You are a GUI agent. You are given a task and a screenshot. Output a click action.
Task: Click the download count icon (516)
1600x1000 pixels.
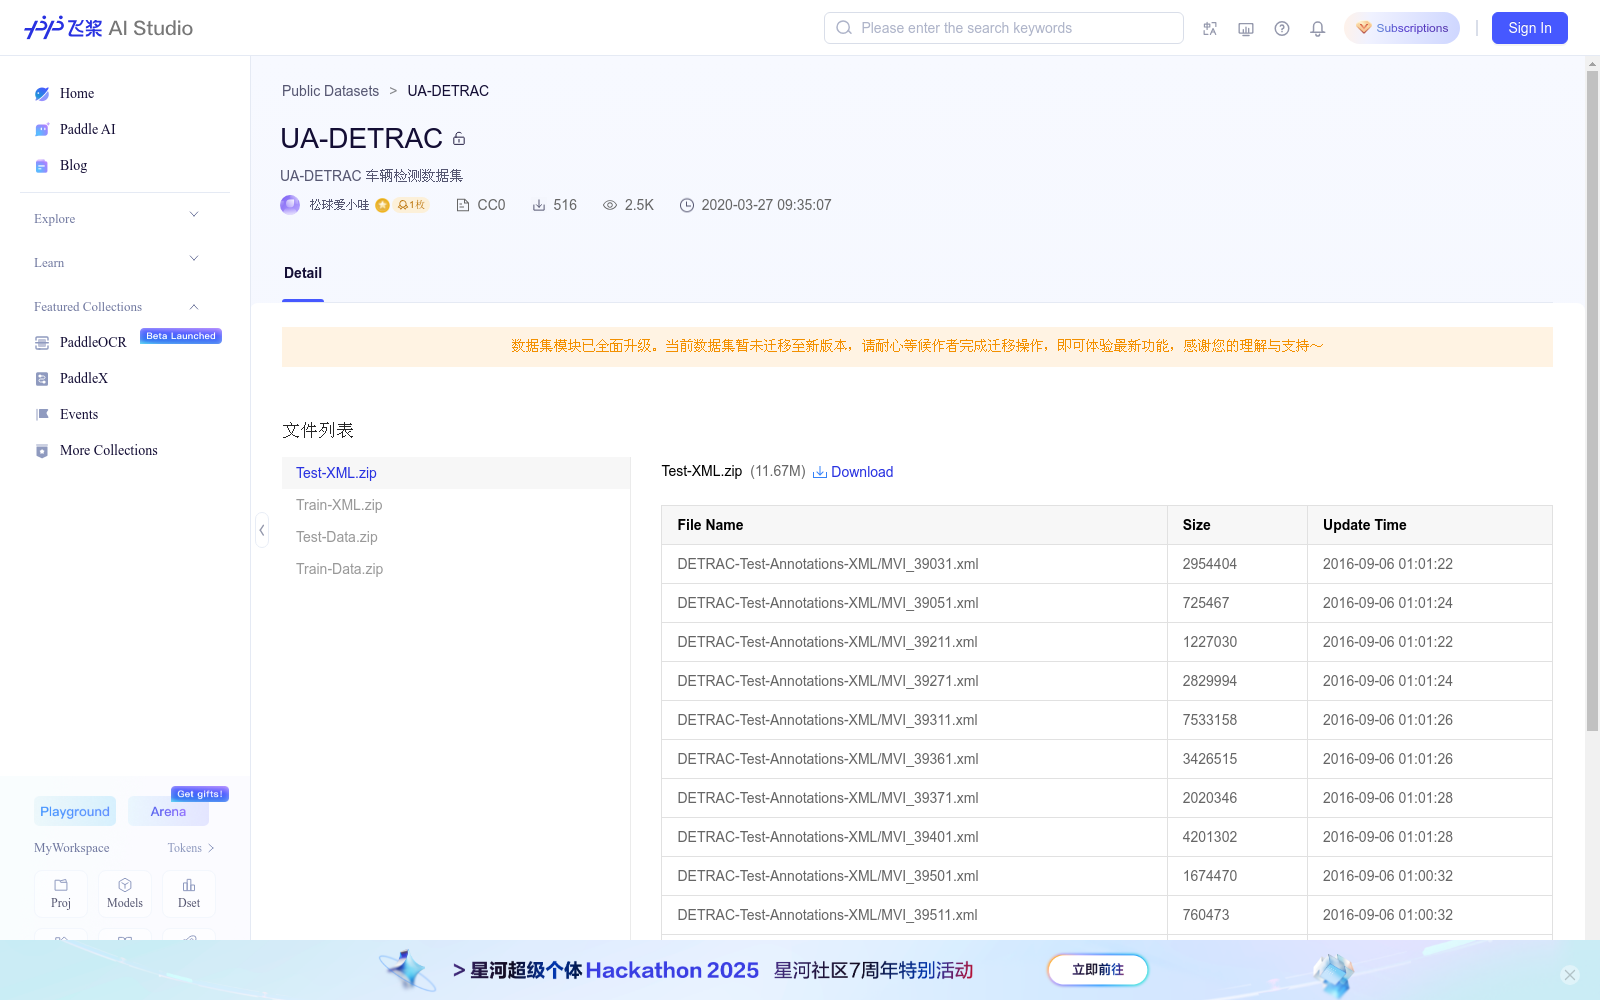(539, 205)
